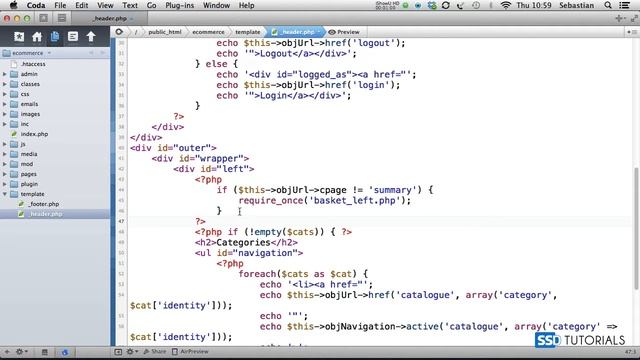Click the Time Machine menu bar icon
The image size is (640, 360).
tap(476, 5)
